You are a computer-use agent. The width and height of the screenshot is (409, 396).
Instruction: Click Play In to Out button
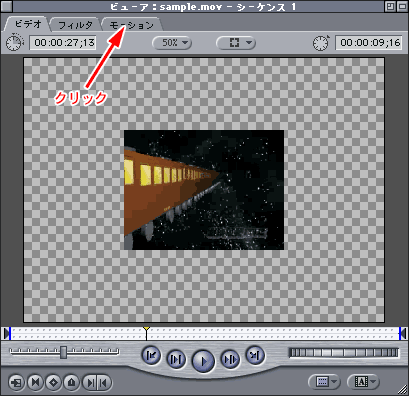point(176,359)
